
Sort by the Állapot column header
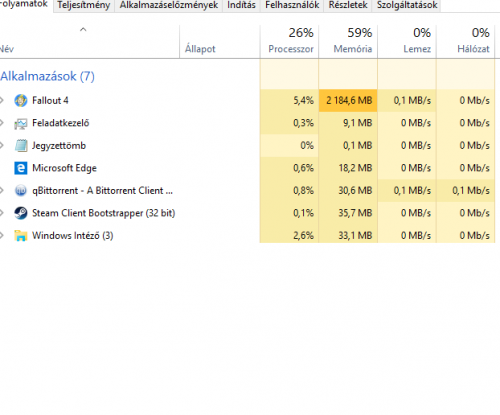(x=220, y=42)
